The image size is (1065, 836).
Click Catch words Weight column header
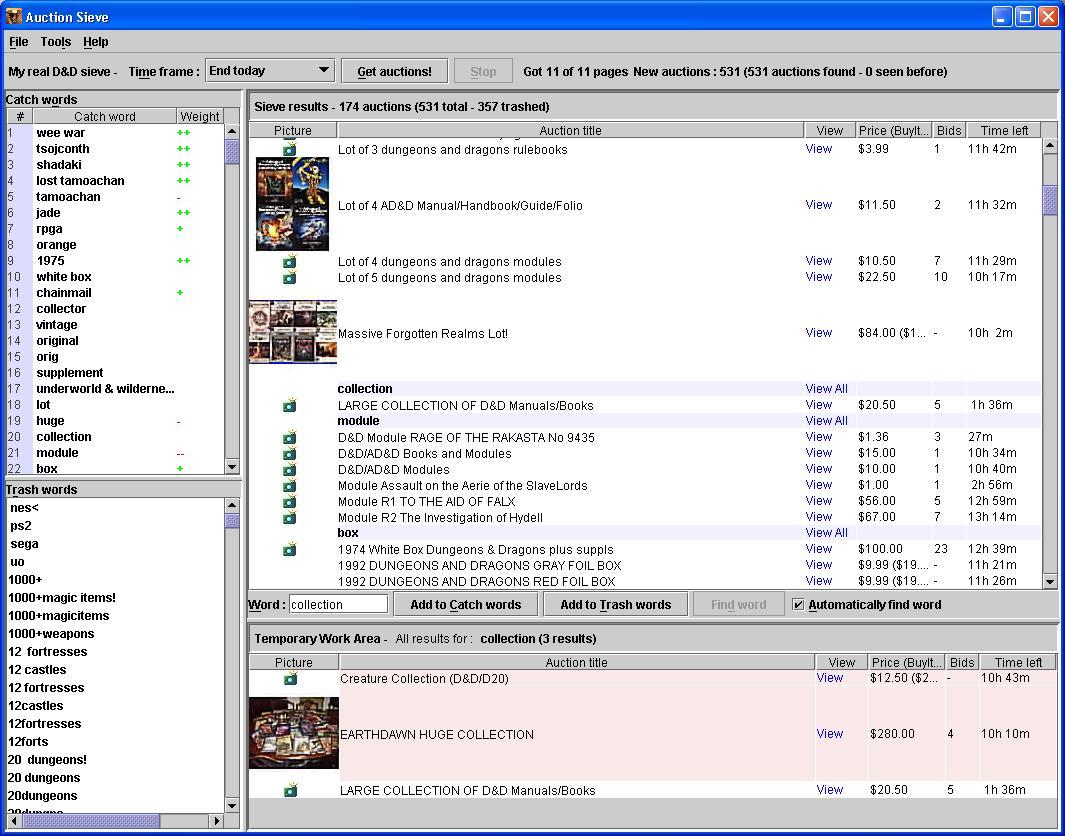click(200, 116)
